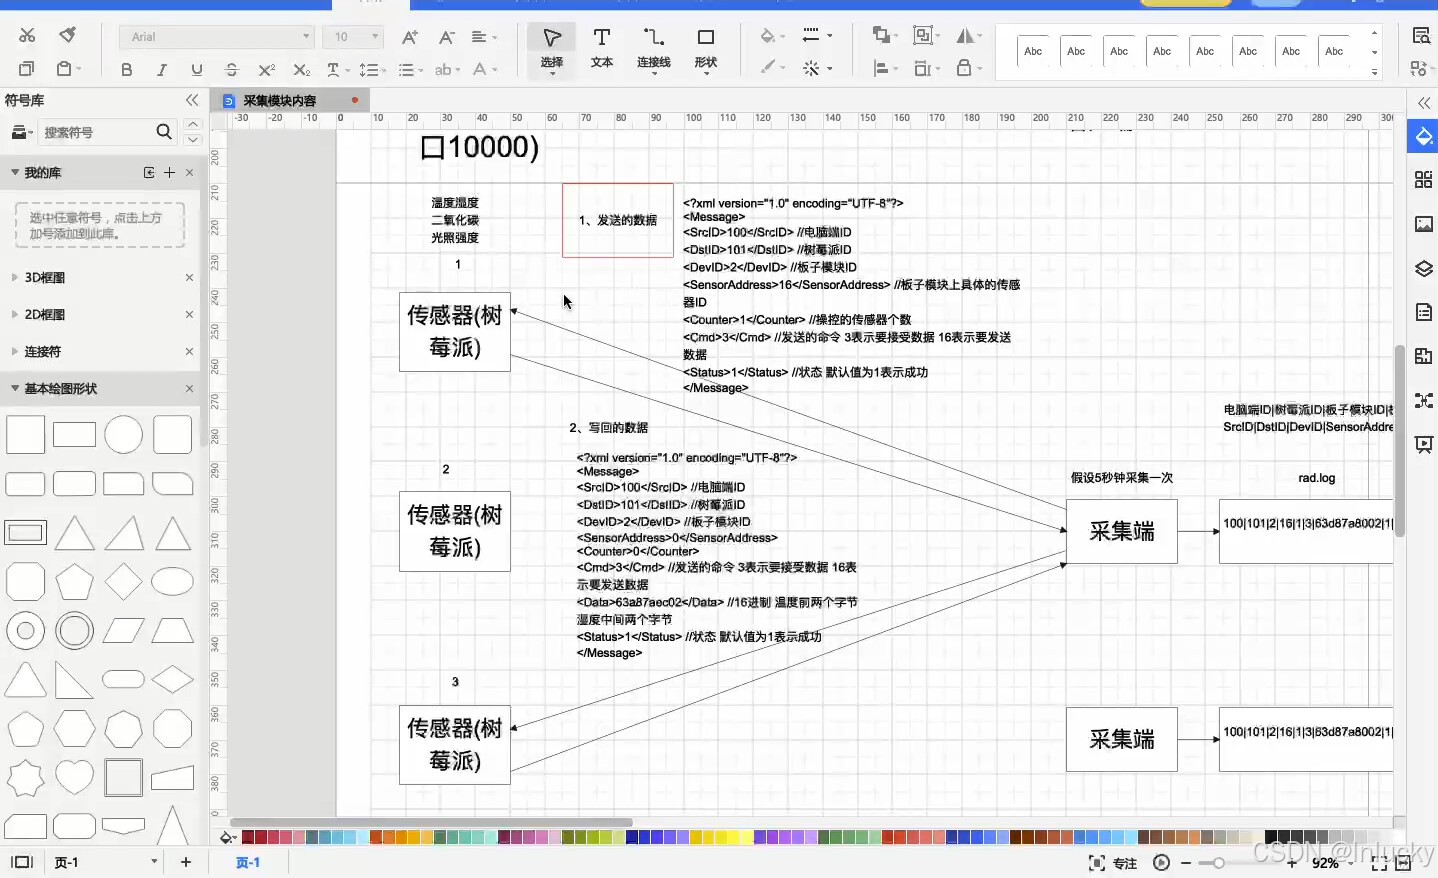
Task: Click the plus icon in 我的库
Action: pos(169,172)
